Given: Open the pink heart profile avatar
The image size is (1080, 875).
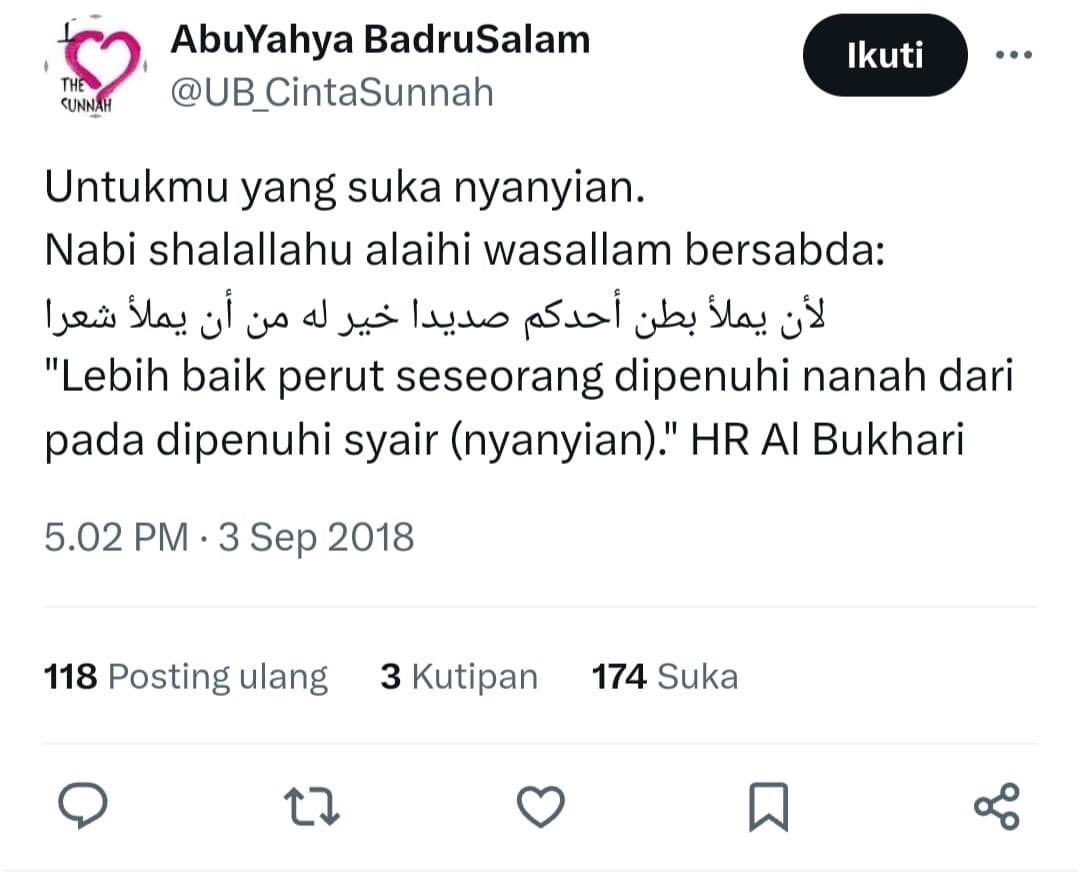Looking at the screenshot, I should click(96, 65).
